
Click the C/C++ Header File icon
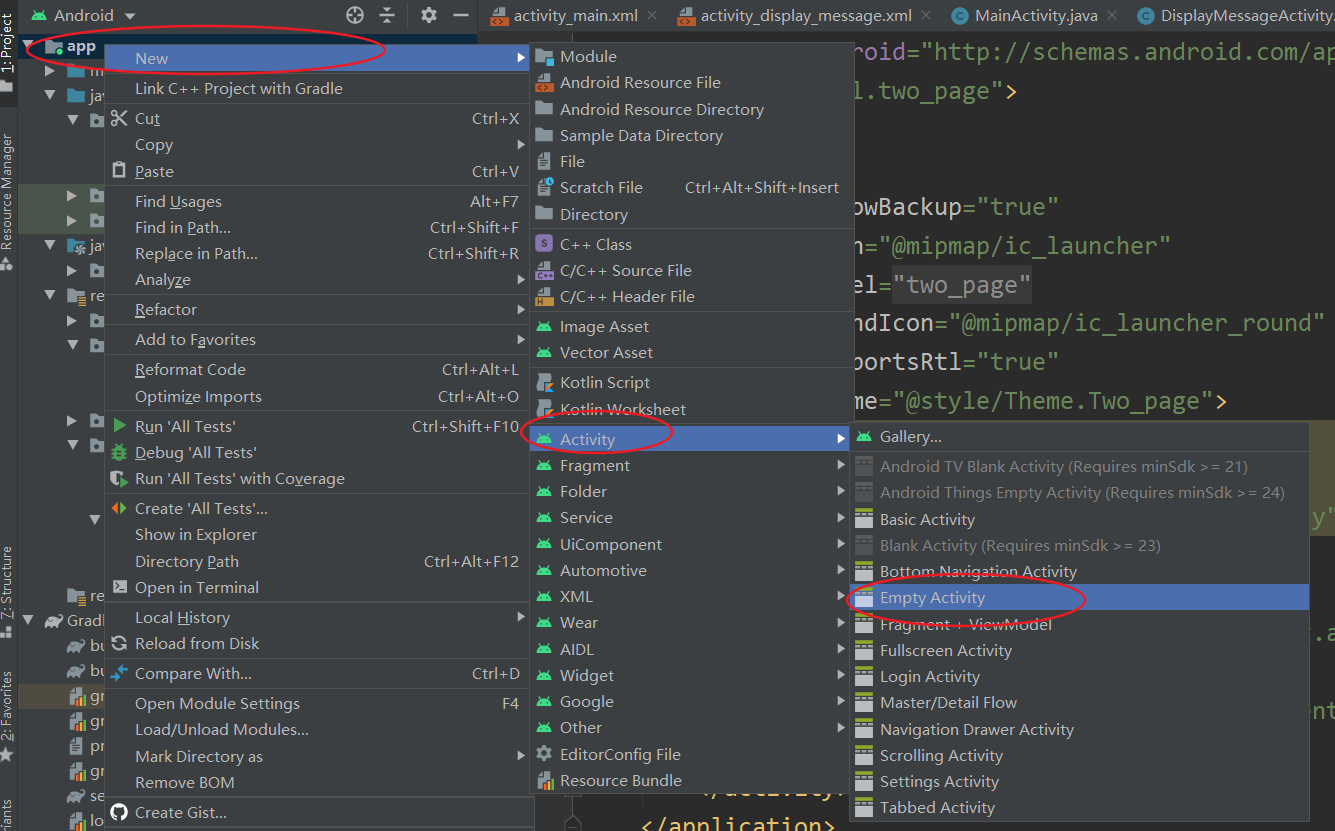point(544,296)
